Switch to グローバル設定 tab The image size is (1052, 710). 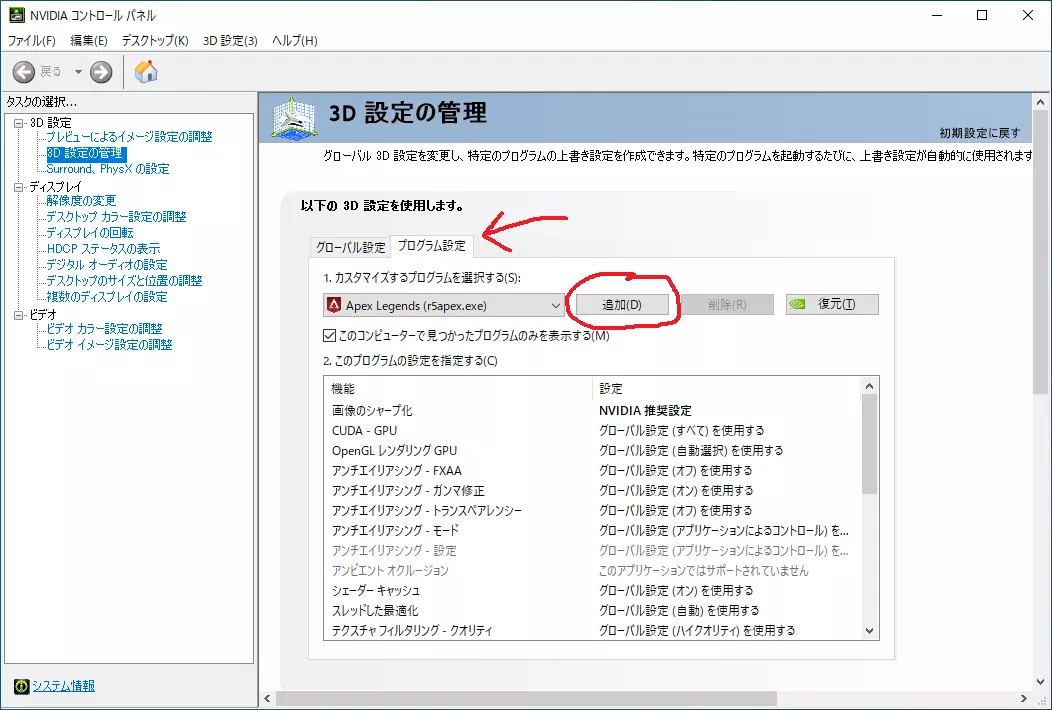[x=350, y=247]
